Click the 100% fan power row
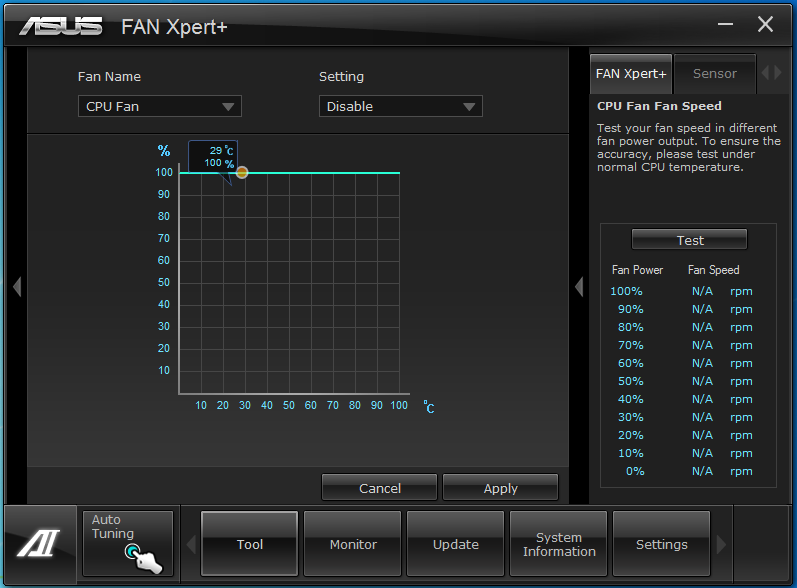Viewport: 797px width, 588px height. [x=681, y=291]
